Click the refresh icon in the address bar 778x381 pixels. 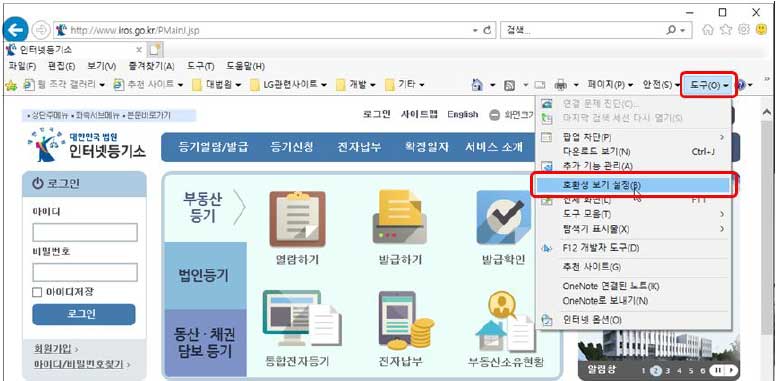(487, 30)
